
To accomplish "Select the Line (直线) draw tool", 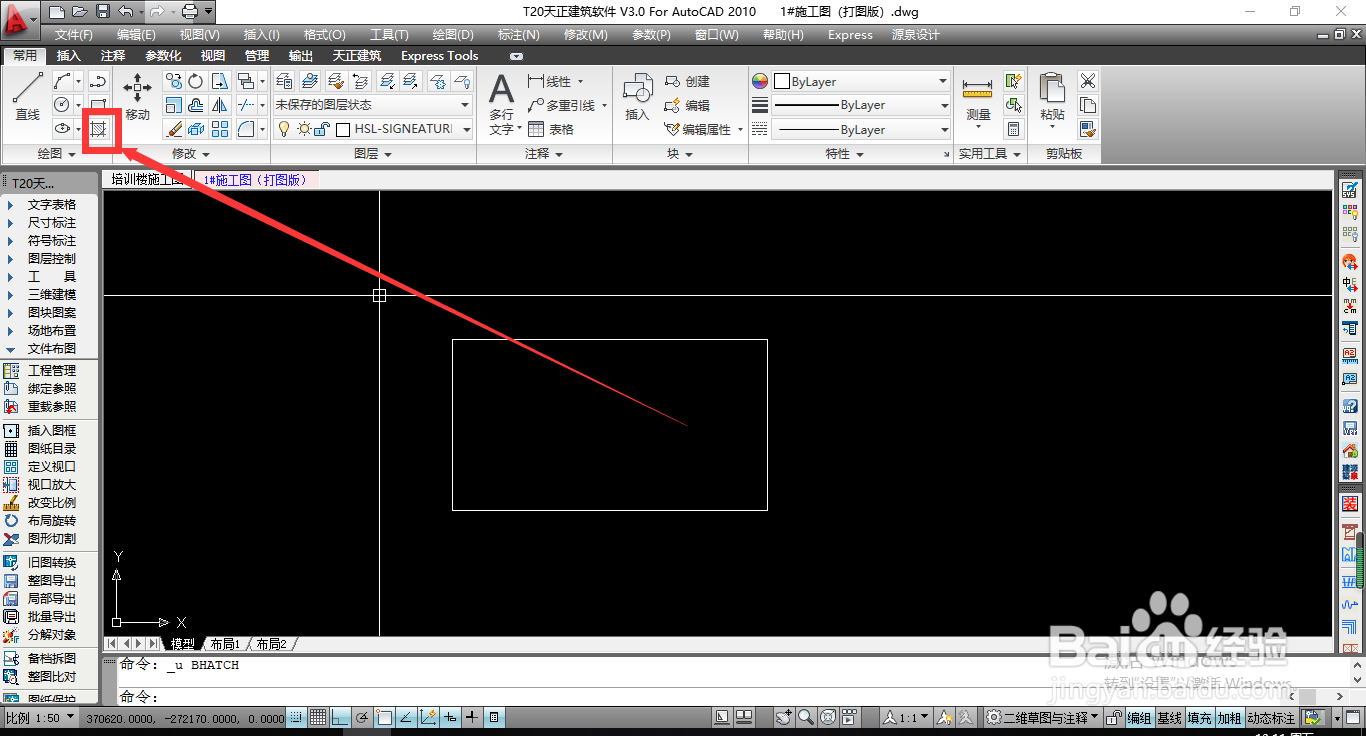I will click(27, 97).
